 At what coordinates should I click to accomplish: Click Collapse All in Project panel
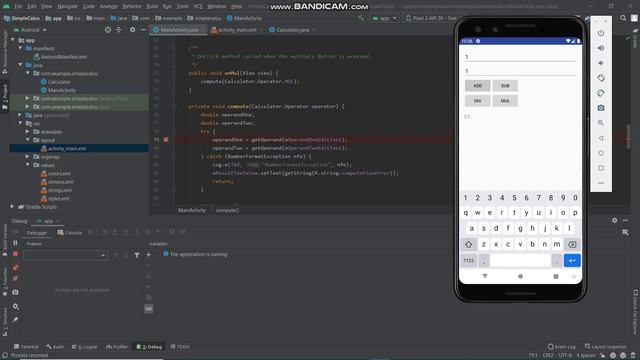tap(119, 30)
